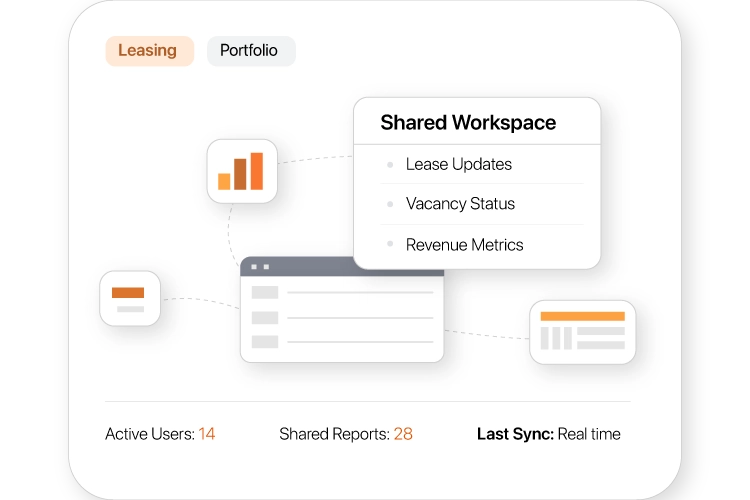Click the bullet beside Revenue Metrics
Screen dimensions: 750x500
(389, 245)
